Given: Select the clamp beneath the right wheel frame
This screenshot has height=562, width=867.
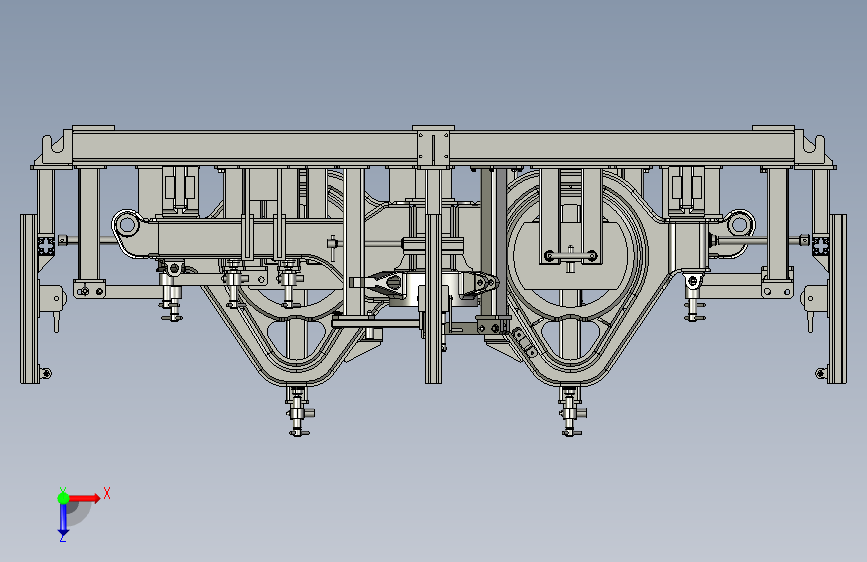Looking at the screenshot, I should [x=571, y=411].
